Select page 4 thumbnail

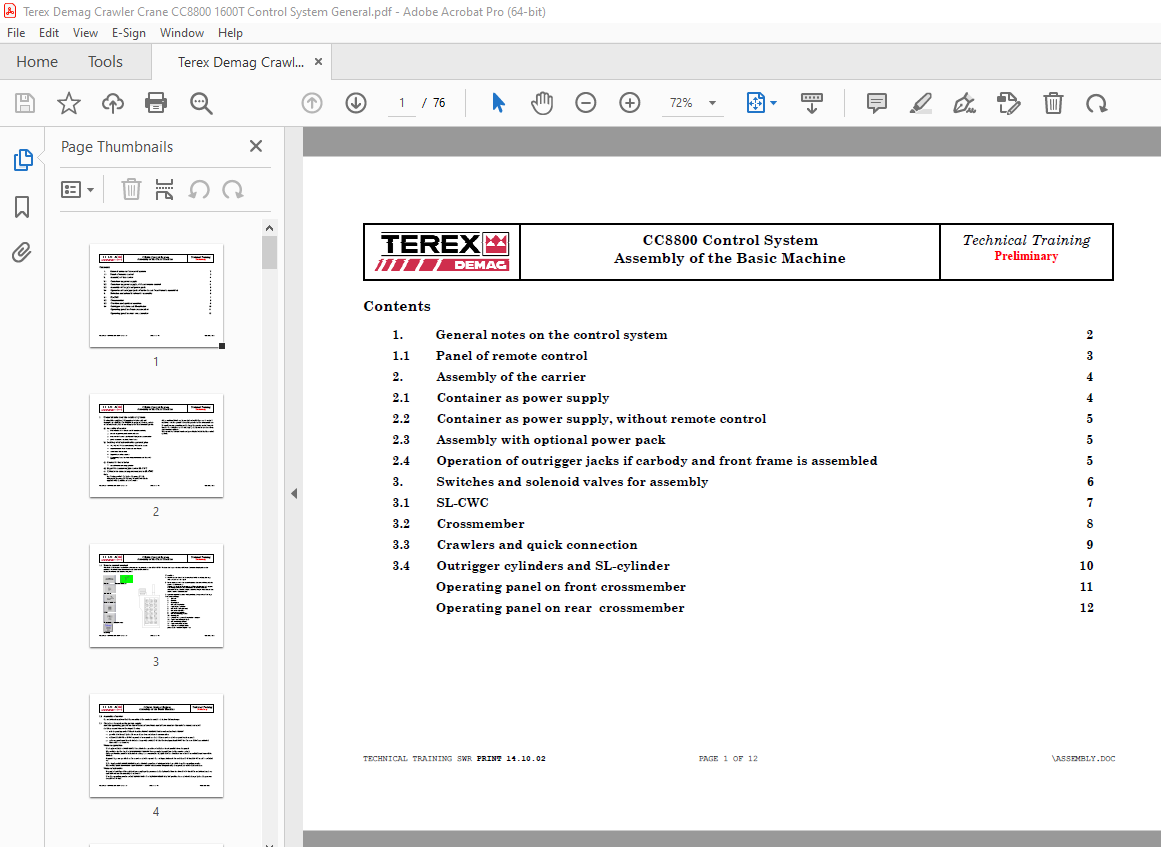[156, 746]
